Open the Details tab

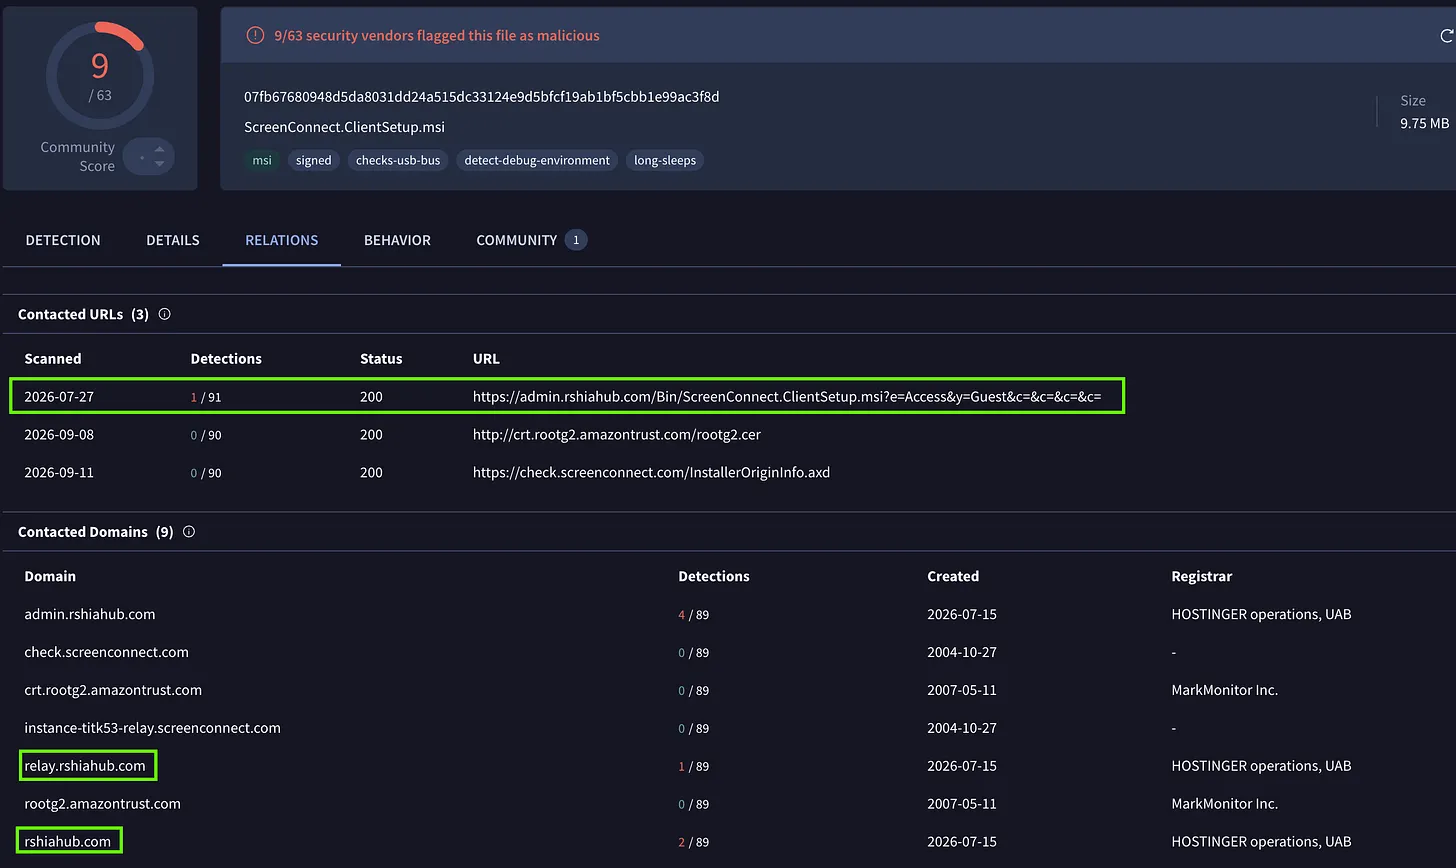(x=173, y=240)
